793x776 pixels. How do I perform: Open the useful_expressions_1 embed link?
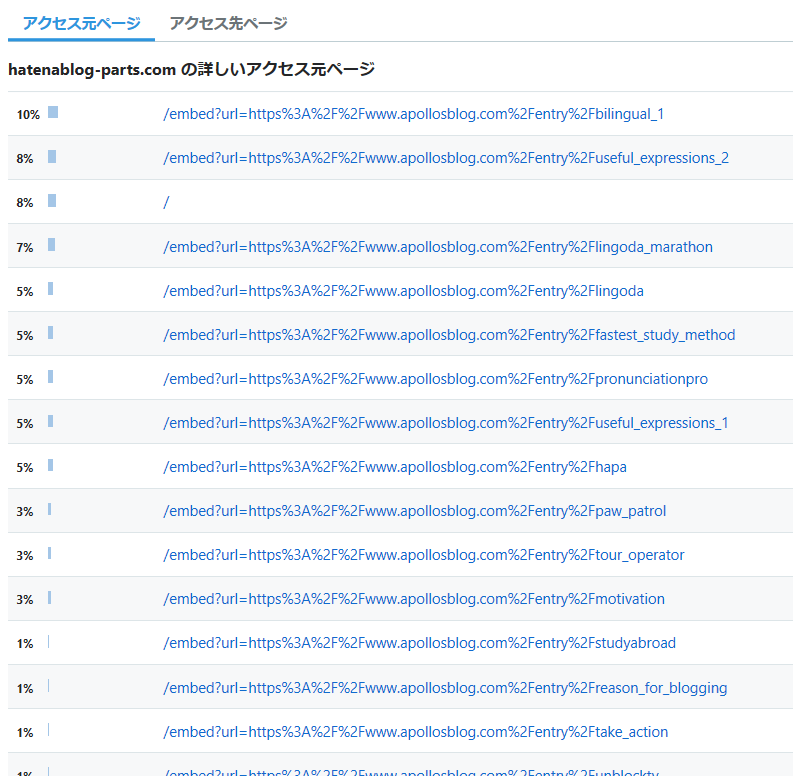pos(446,423)
